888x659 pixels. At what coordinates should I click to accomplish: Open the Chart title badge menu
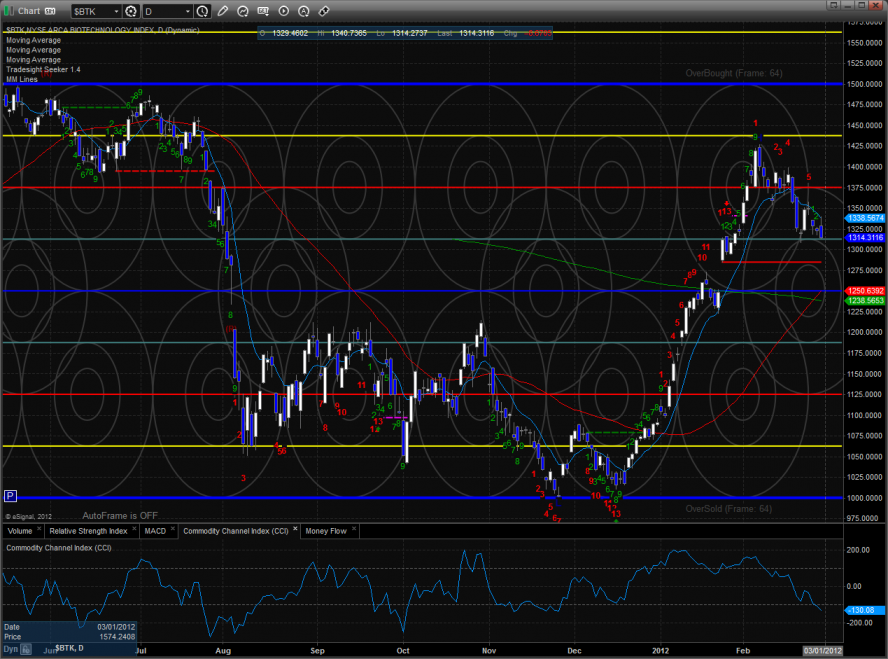50,11
